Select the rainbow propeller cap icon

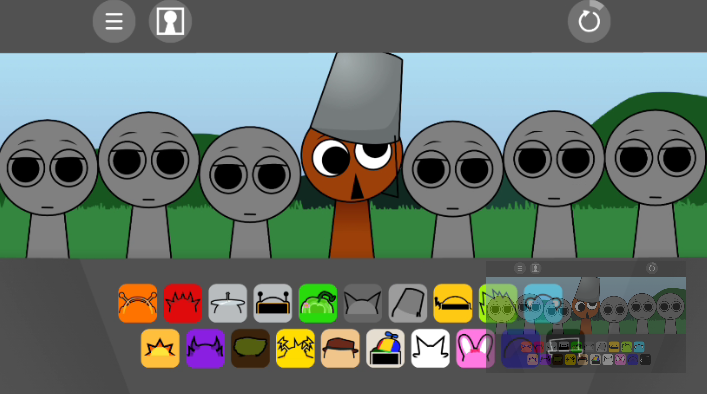pos(386,348)
